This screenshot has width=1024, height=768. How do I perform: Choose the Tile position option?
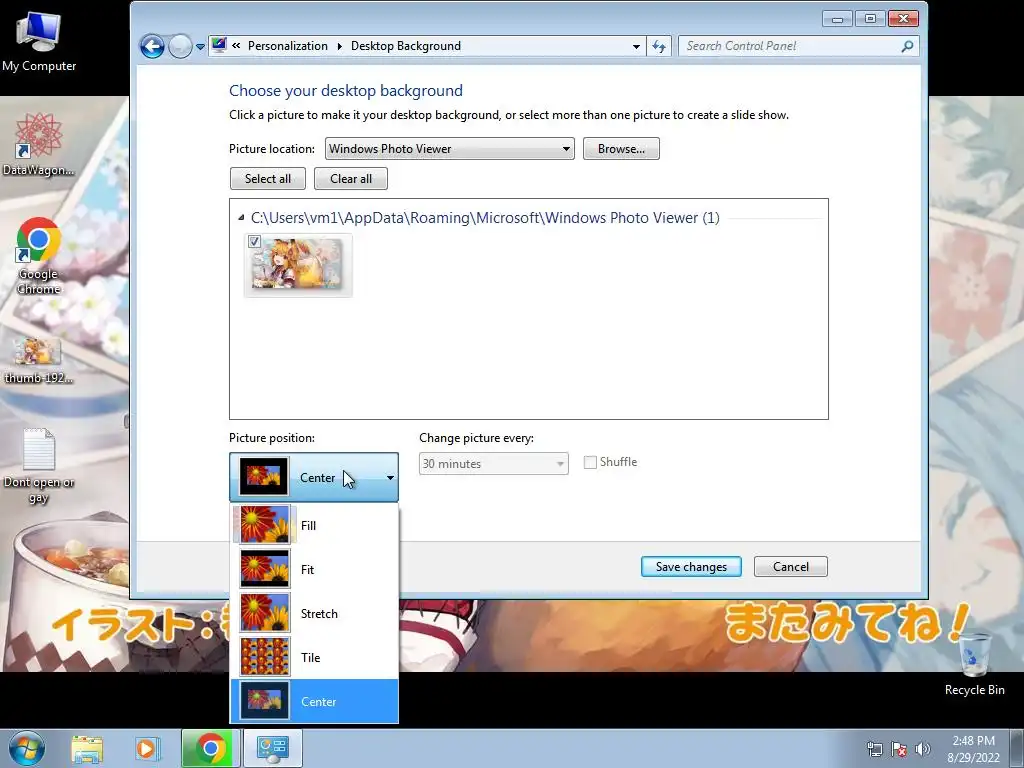click(x=314, y=658)
